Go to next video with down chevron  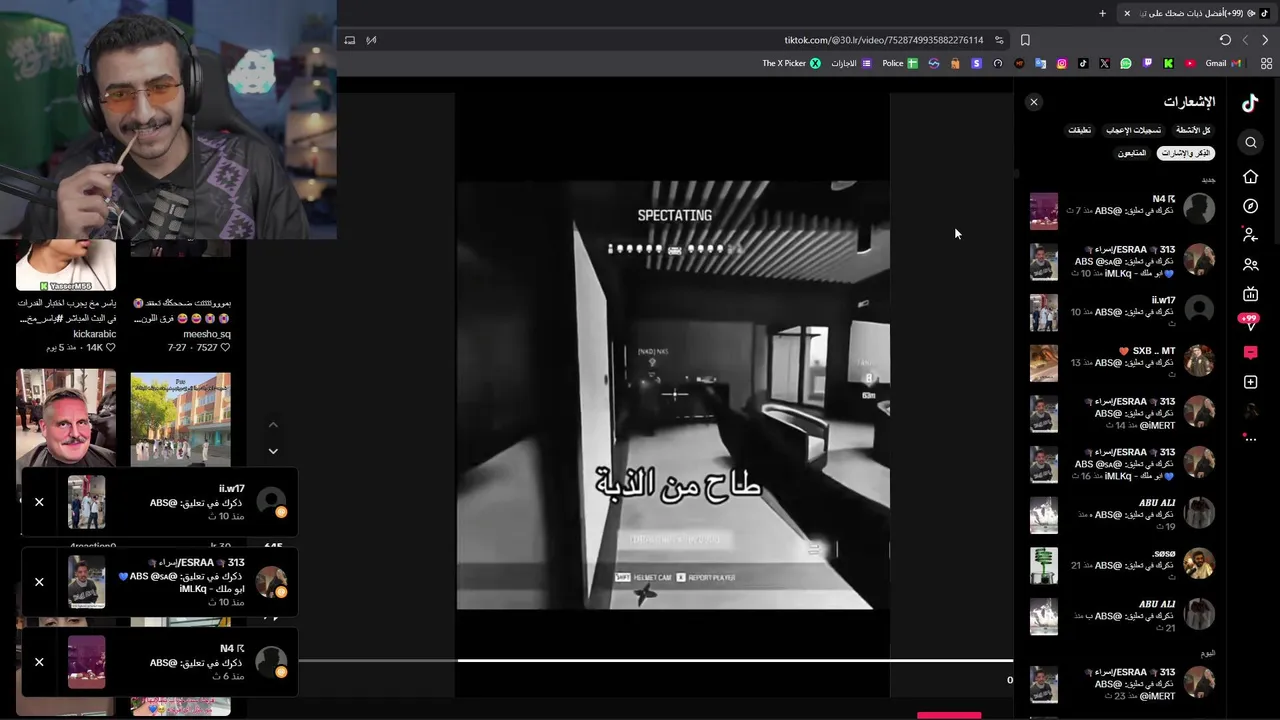273,451
